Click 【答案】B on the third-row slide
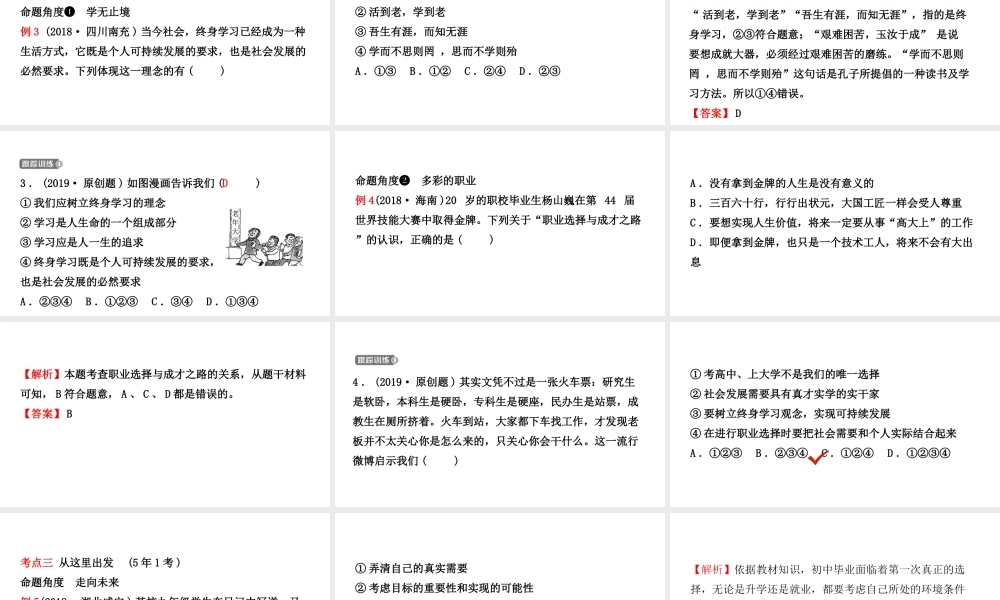The height and width of the screenshot is (600, 1000). 47,414
